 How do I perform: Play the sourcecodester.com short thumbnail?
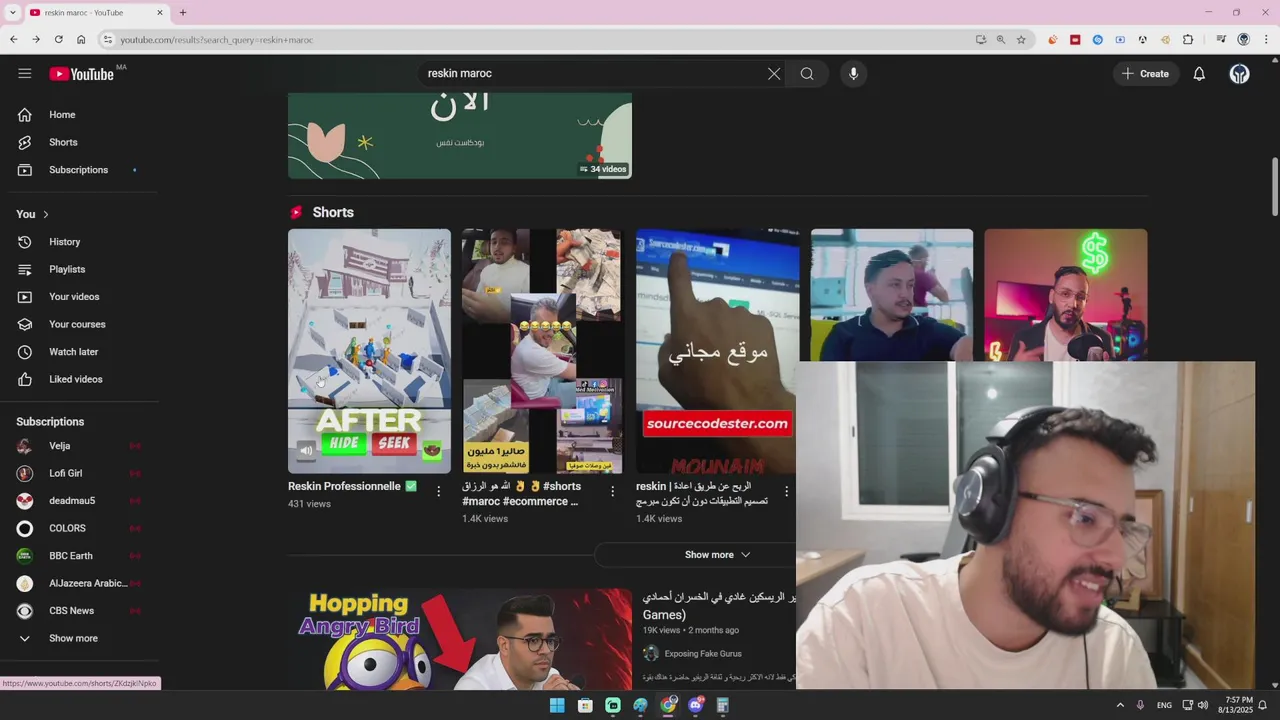pyautogui.click(x=717, y=351)
